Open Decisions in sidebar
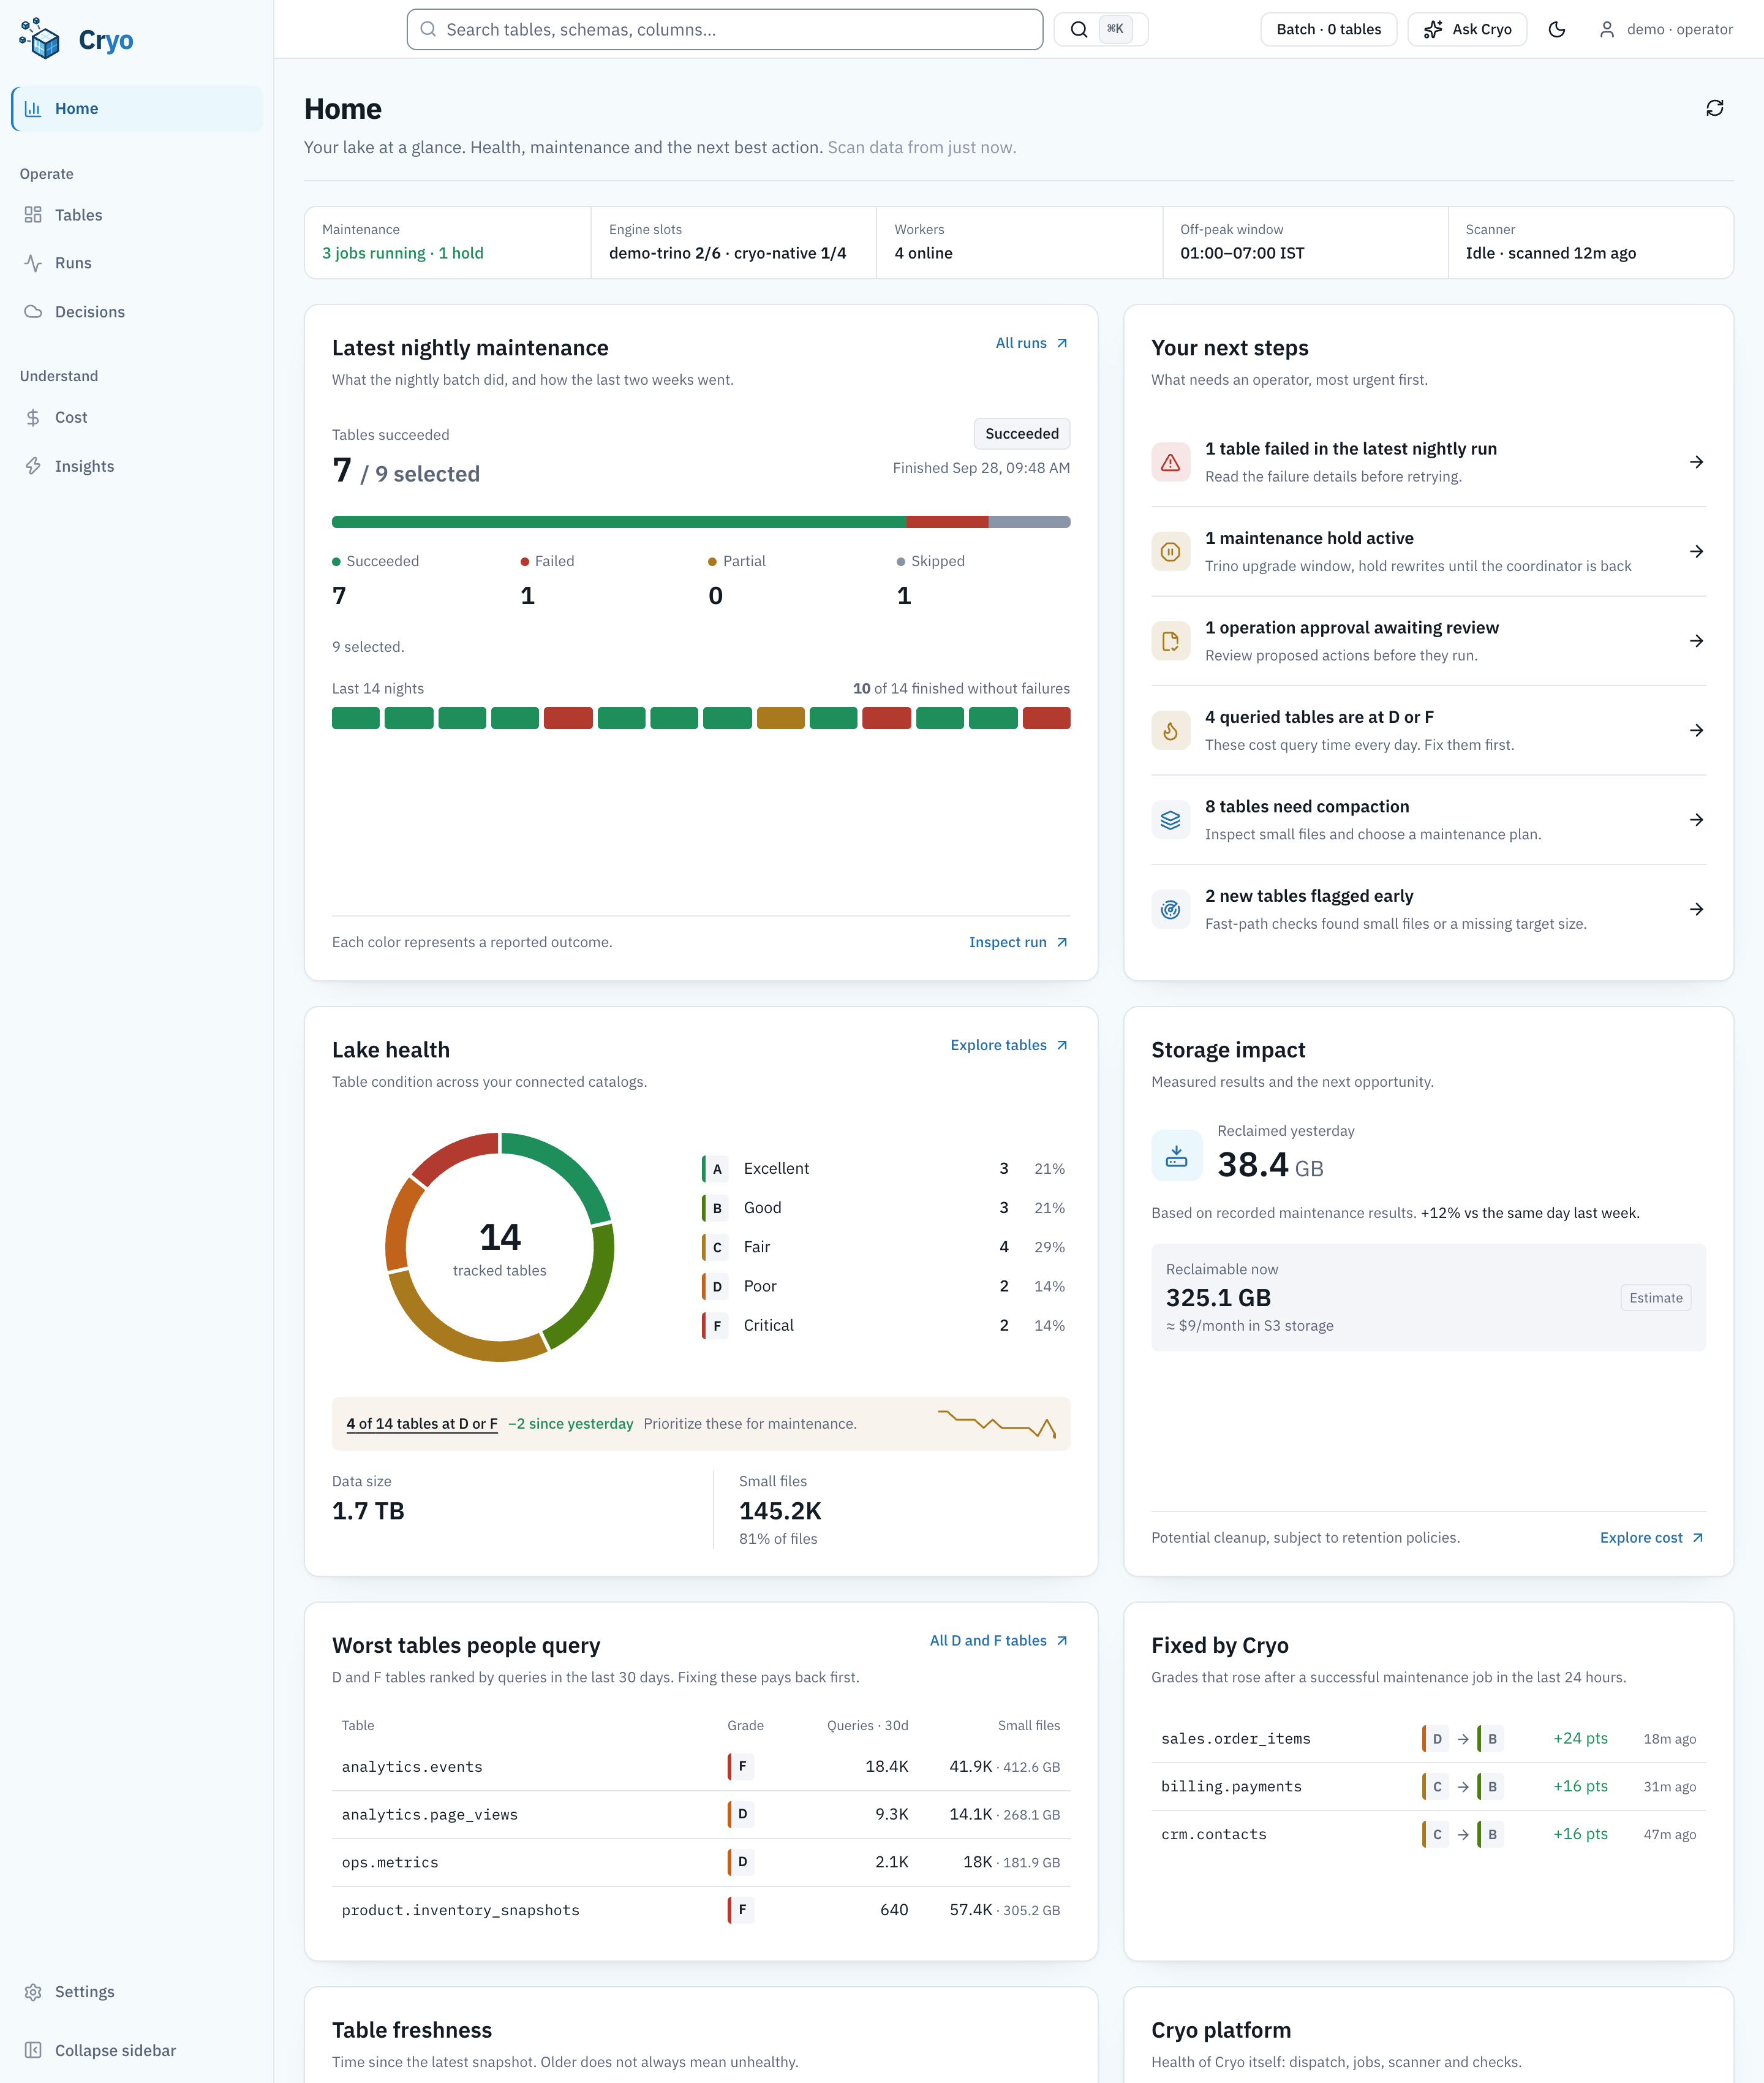Image resolution: width=1764 pixels, height=2083 pixels. point(137,312)
